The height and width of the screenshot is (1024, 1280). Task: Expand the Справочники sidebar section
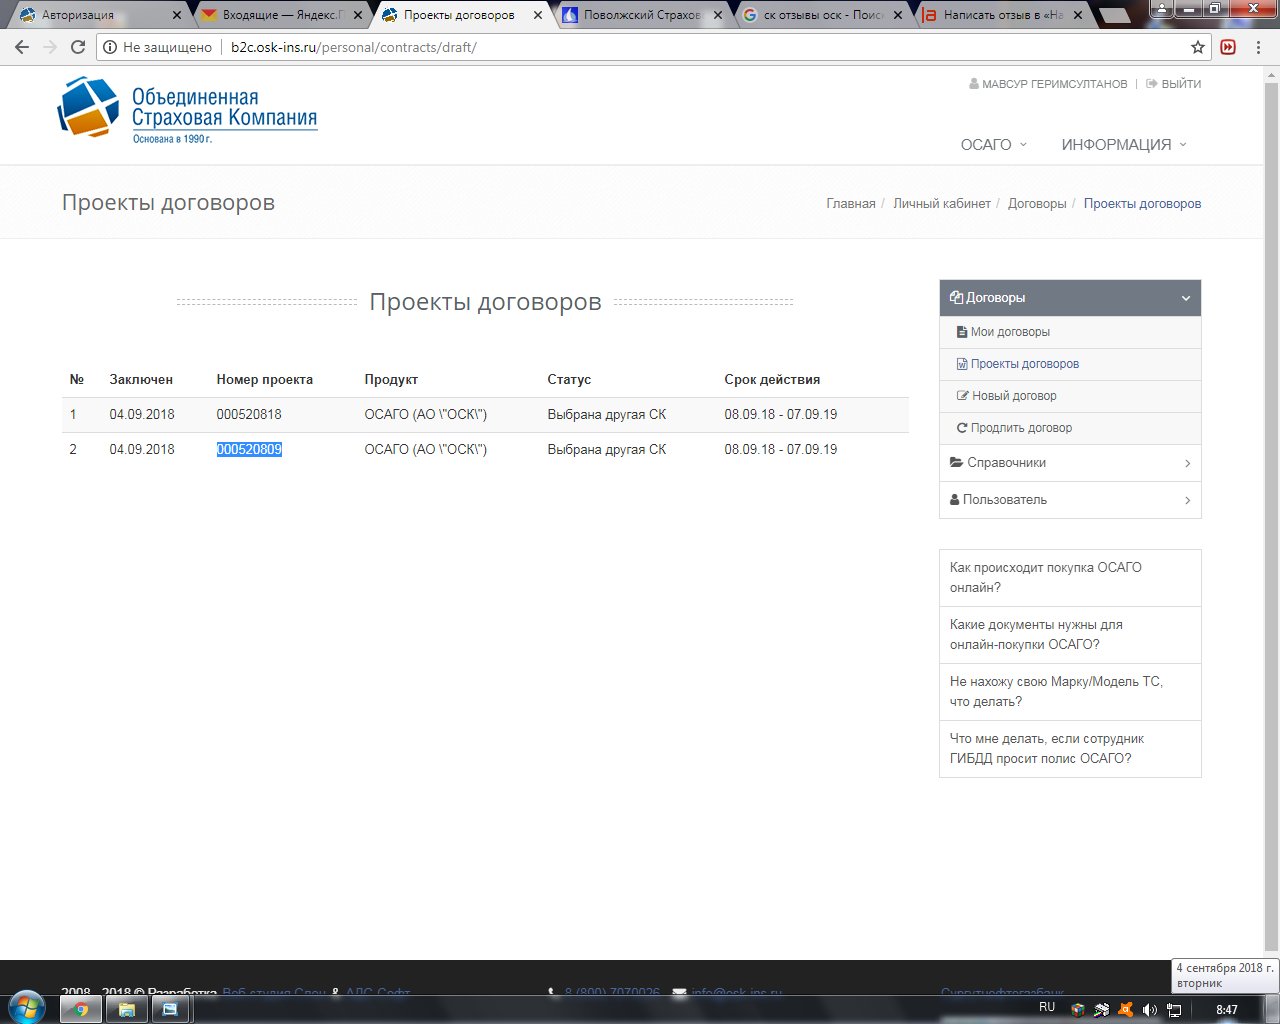pyautogui.click(x=1069, y=463)
